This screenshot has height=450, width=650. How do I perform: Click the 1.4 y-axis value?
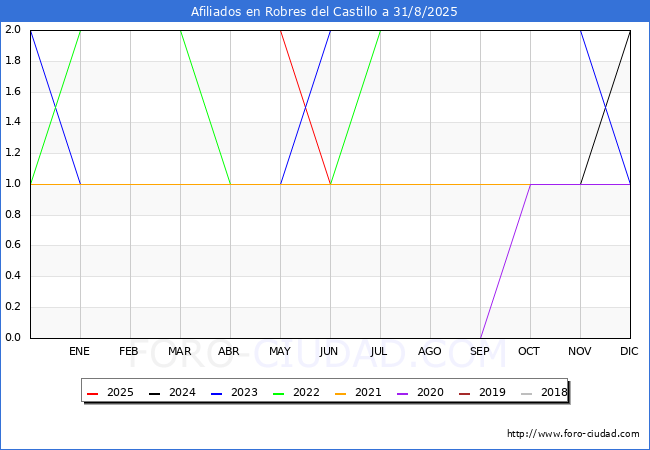pos(13,122)
